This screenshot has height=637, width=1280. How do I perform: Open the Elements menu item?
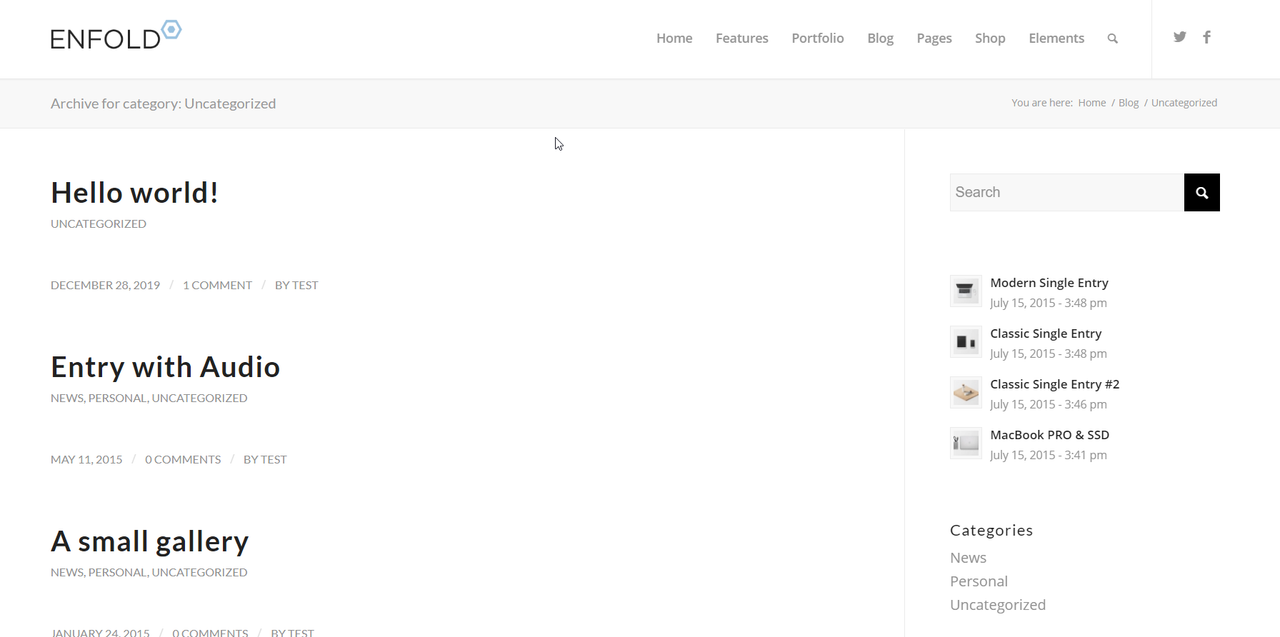[x=1056, y=38]
